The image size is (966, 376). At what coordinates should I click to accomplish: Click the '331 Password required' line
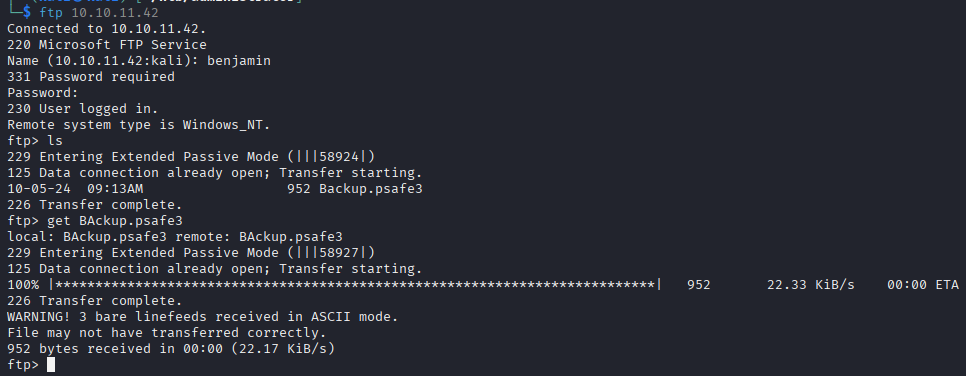(91, 77)
